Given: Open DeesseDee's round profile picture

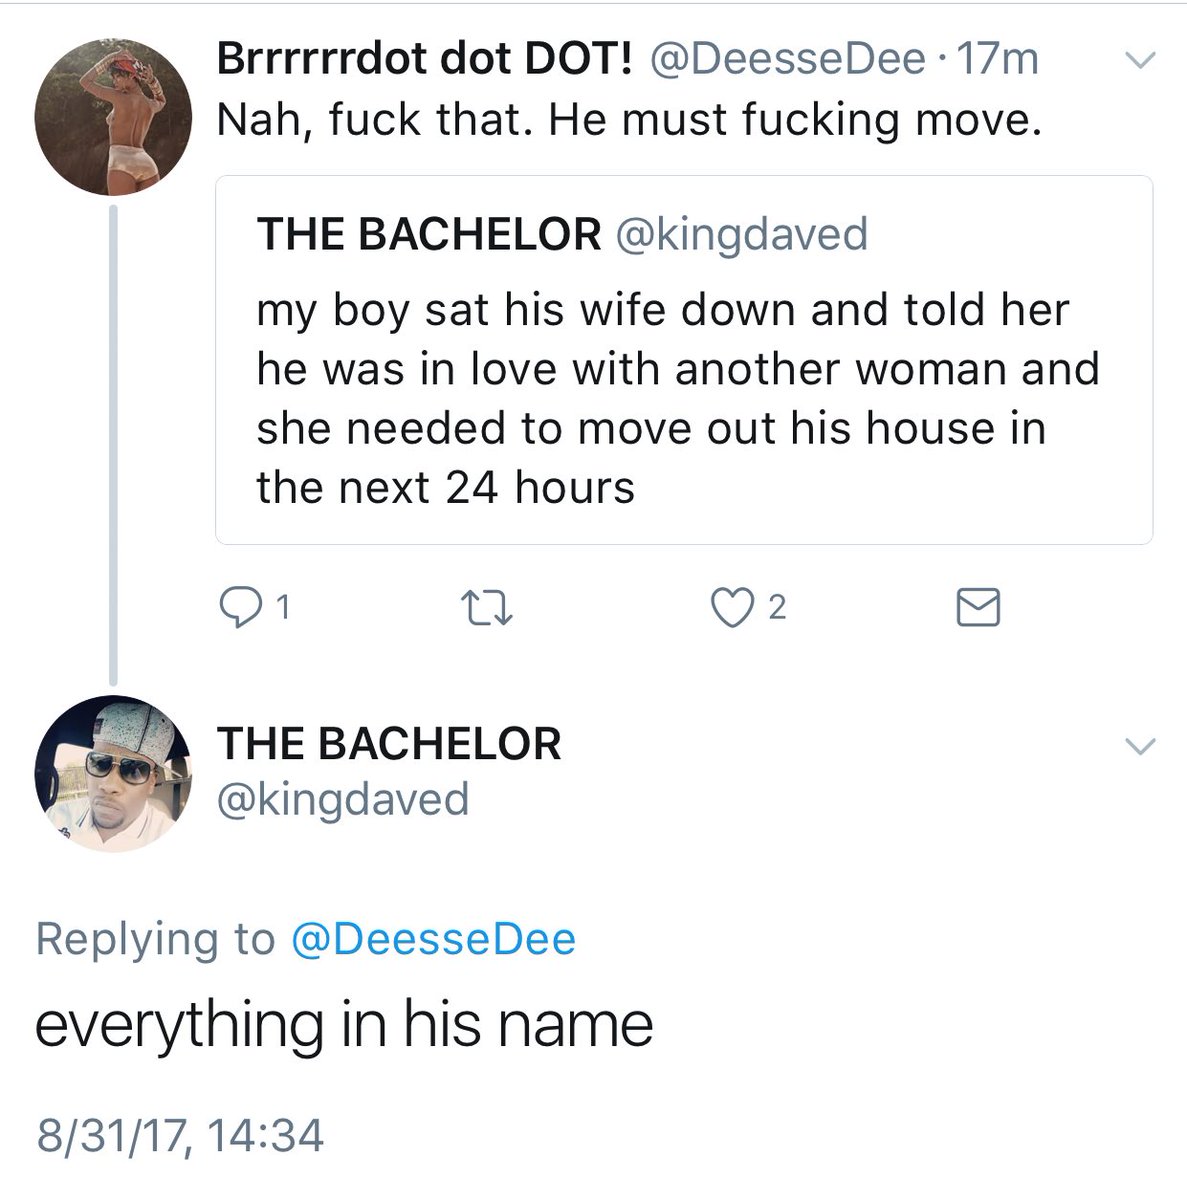Looking at the screenshot, I should [113, 117].
